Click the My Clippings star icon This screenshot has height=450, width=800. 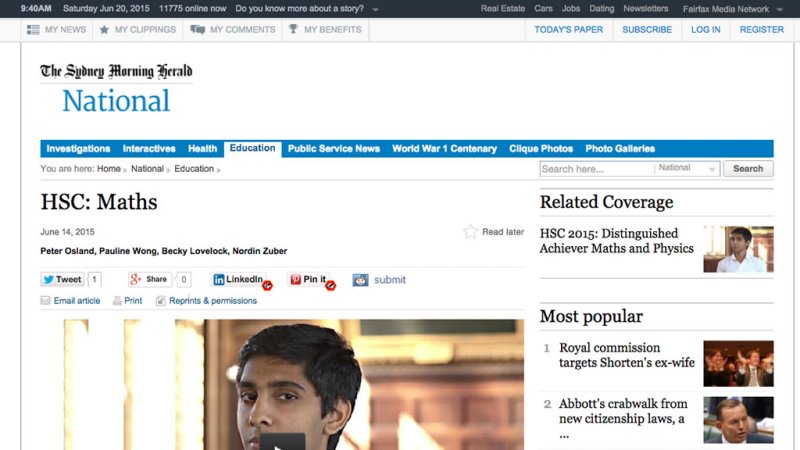click(x=104, y=30)
